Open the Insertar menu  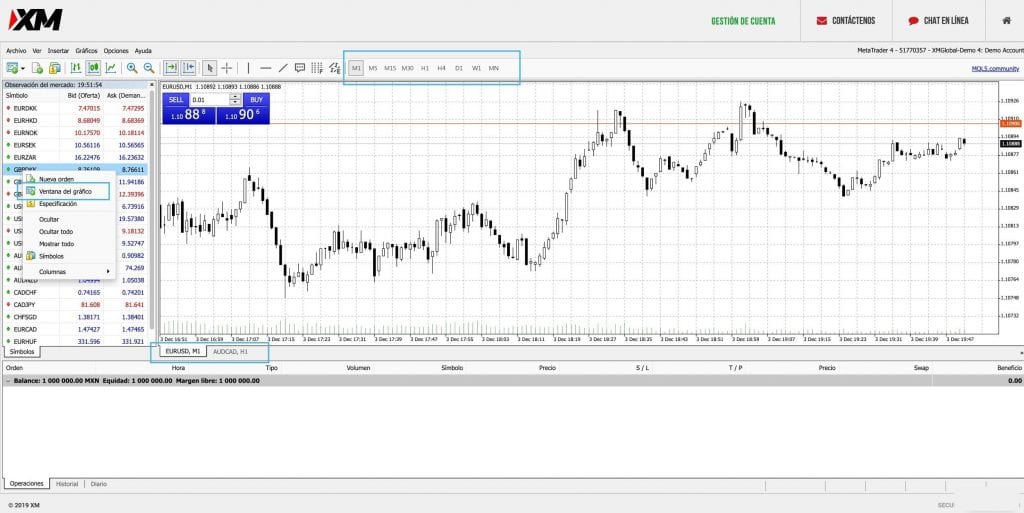tap(58, 50)
